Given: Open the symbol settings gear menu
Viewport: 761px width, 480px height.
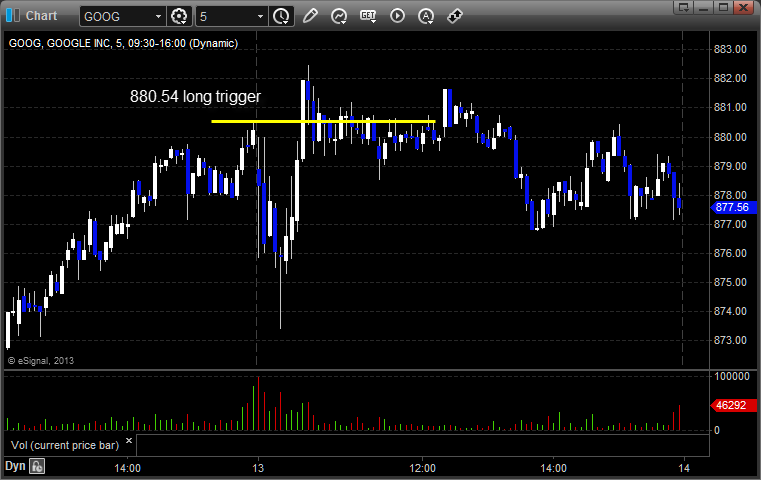Looking at the screenshot, I should click(x=179, y=17).
